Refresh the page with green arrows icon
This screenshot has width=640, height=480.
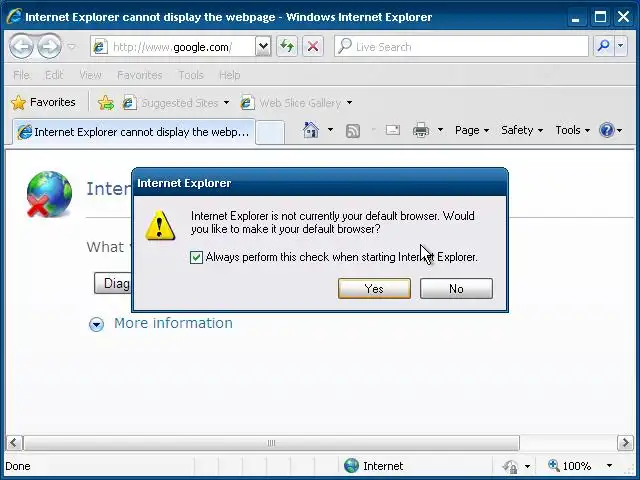tap(287, 47)
